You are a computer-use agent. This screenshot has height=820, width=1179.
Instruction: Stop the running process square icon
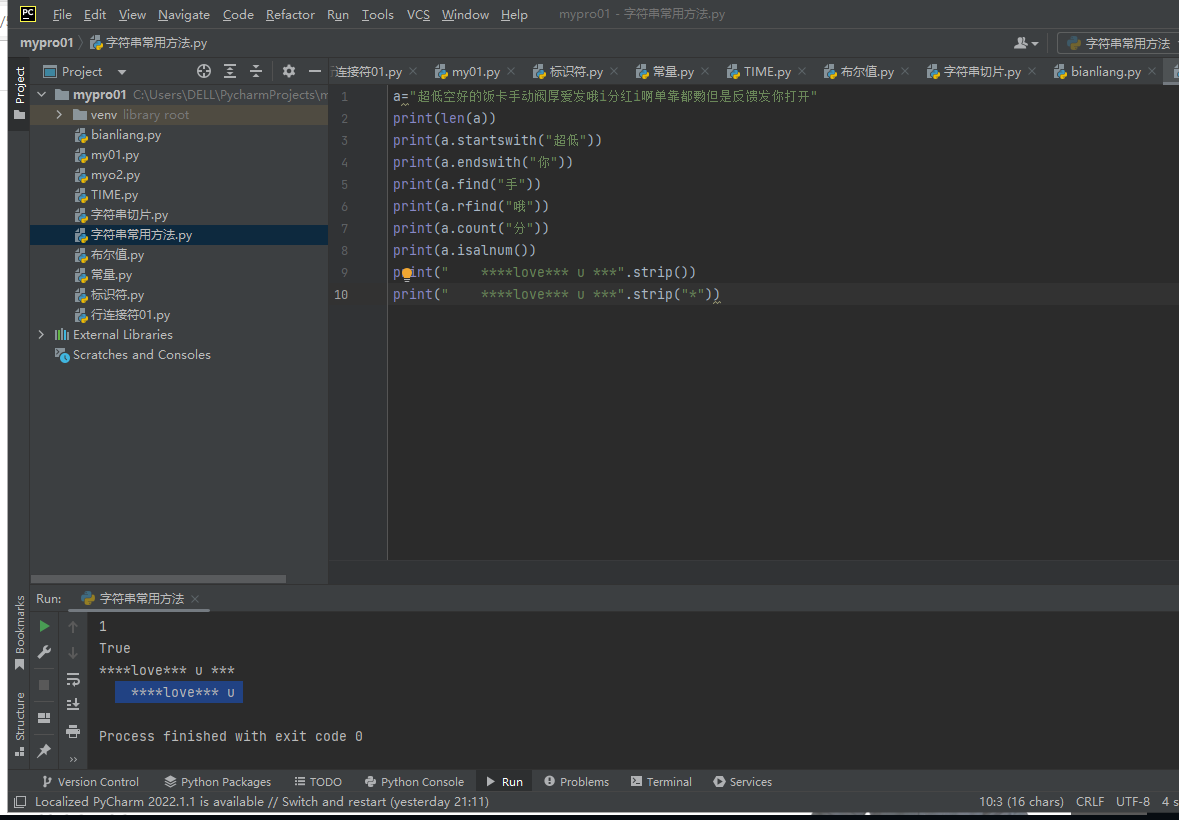(44, 685)
